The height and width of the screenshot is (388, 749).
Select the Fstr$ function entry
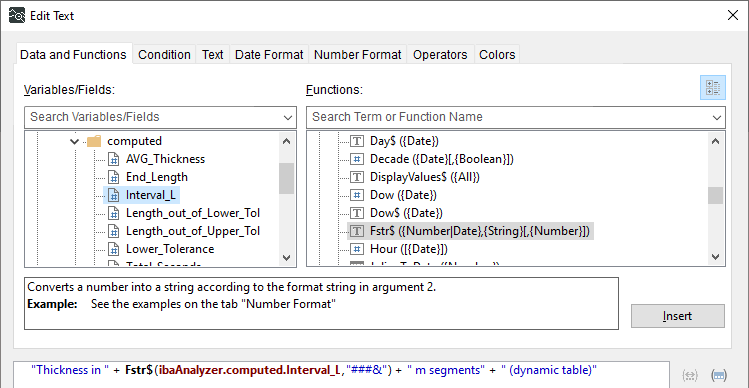click(480, 231)
